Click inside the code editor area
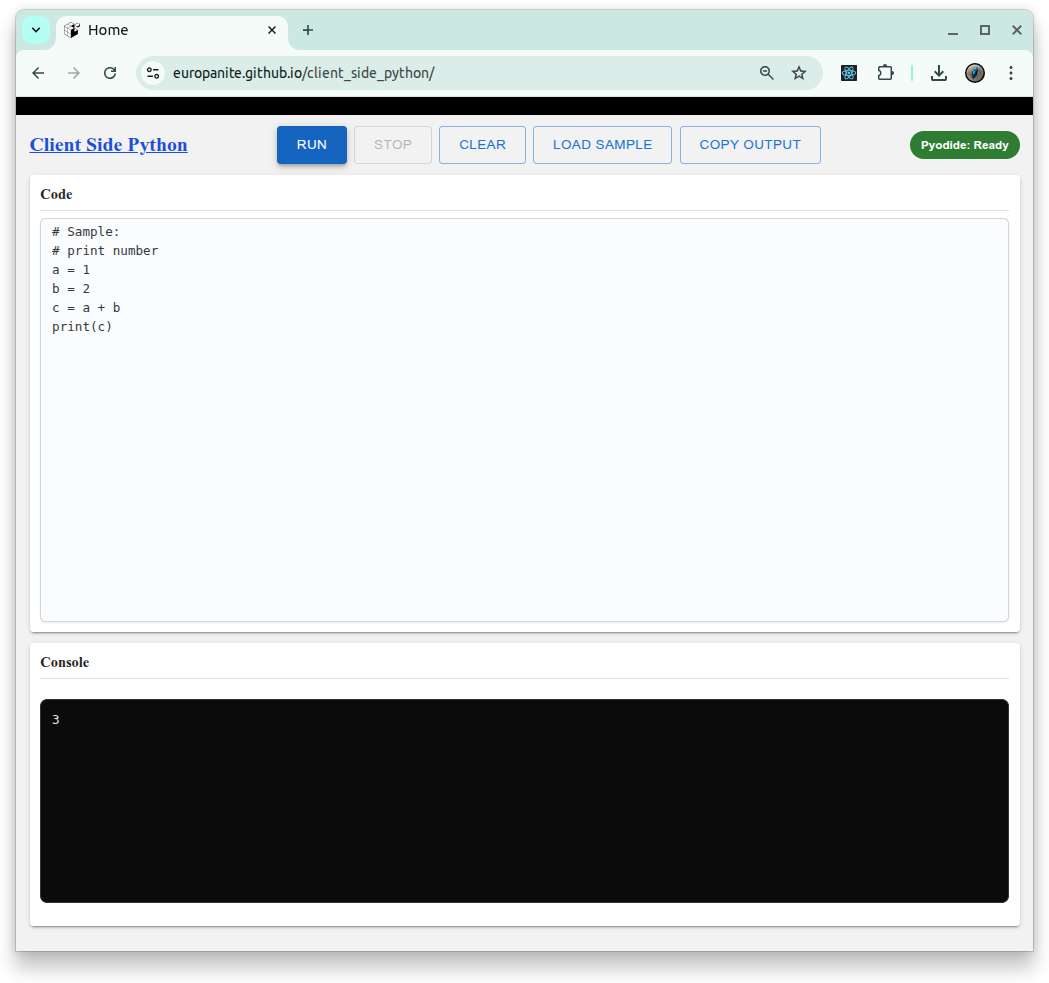Image resolution: width=1049 pixels, height=983 pixels. pyautogui.click(x=524, y=420)
